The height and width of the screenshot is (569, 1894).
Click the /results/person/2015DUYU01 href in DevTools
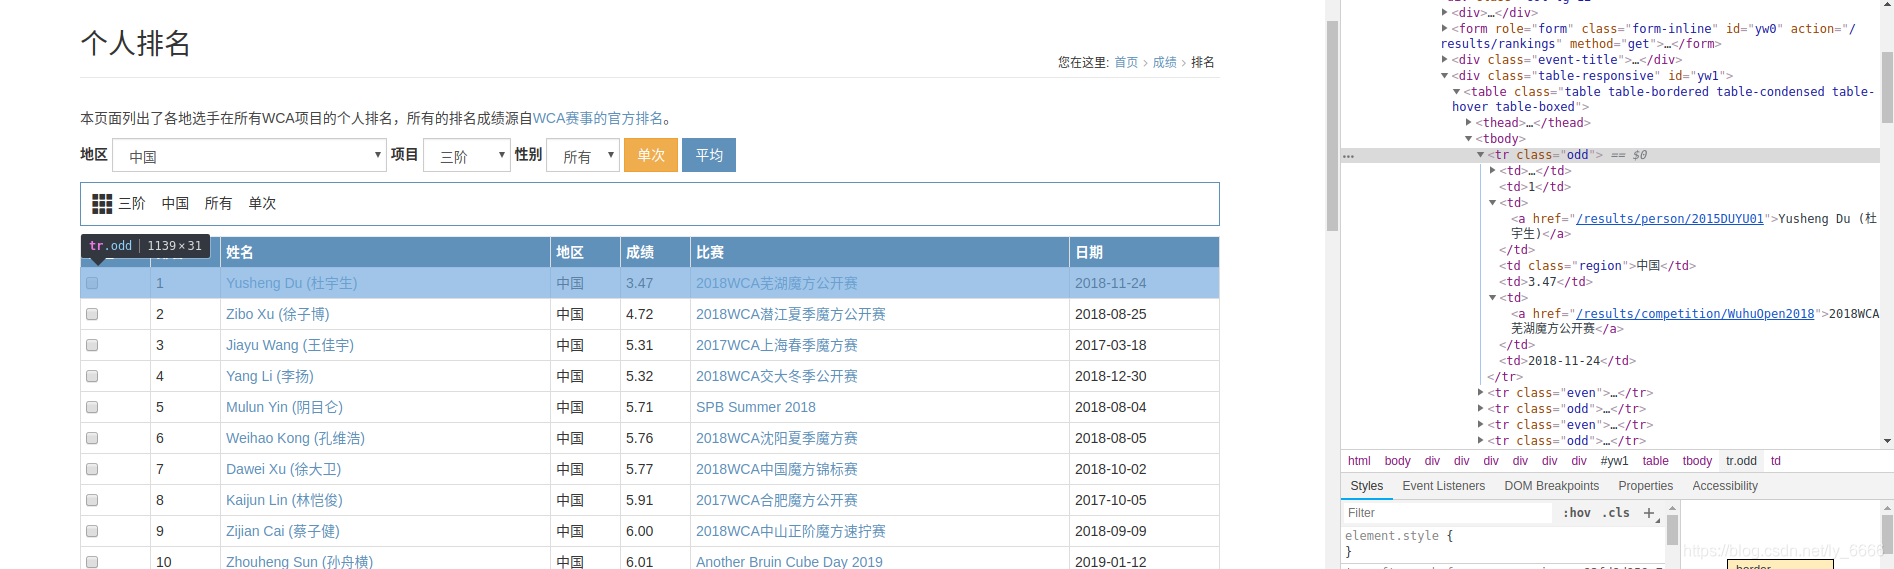point(1670,219)
